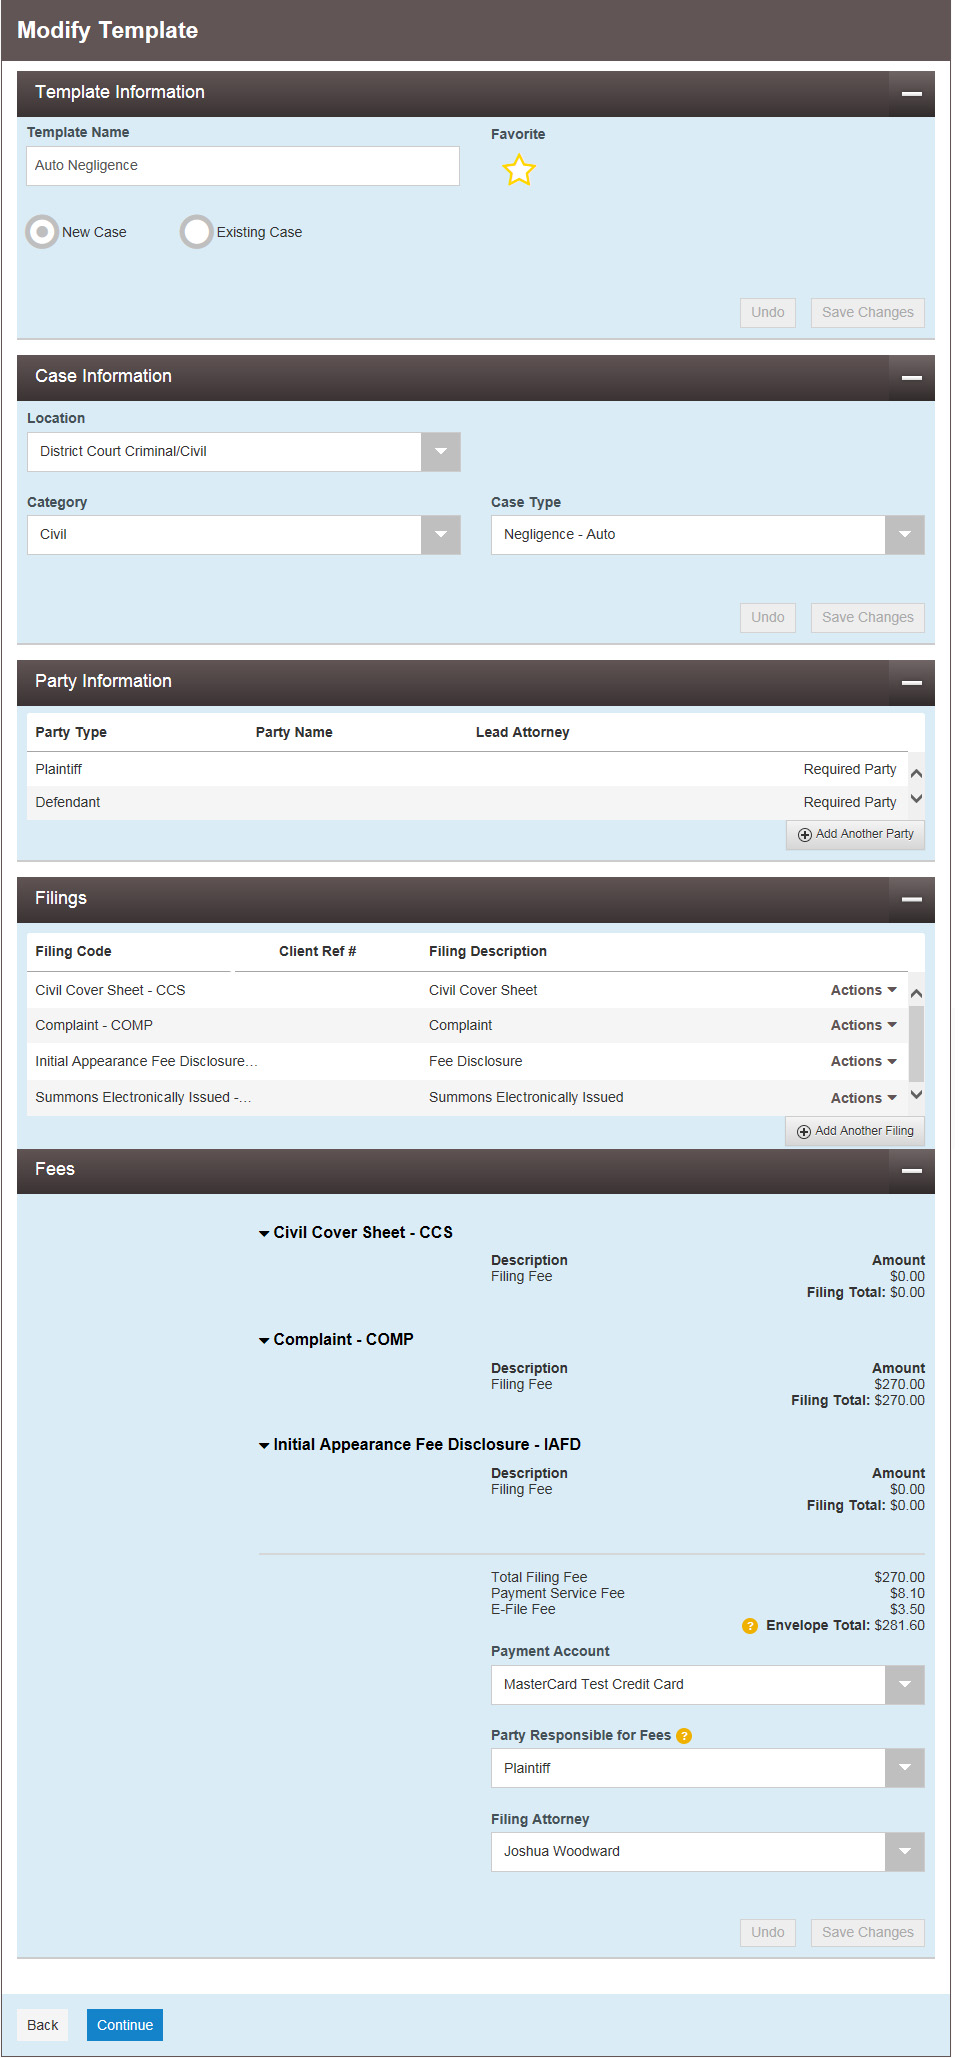Click the Continue button

pyautogui.click(x=125, y=2025)
